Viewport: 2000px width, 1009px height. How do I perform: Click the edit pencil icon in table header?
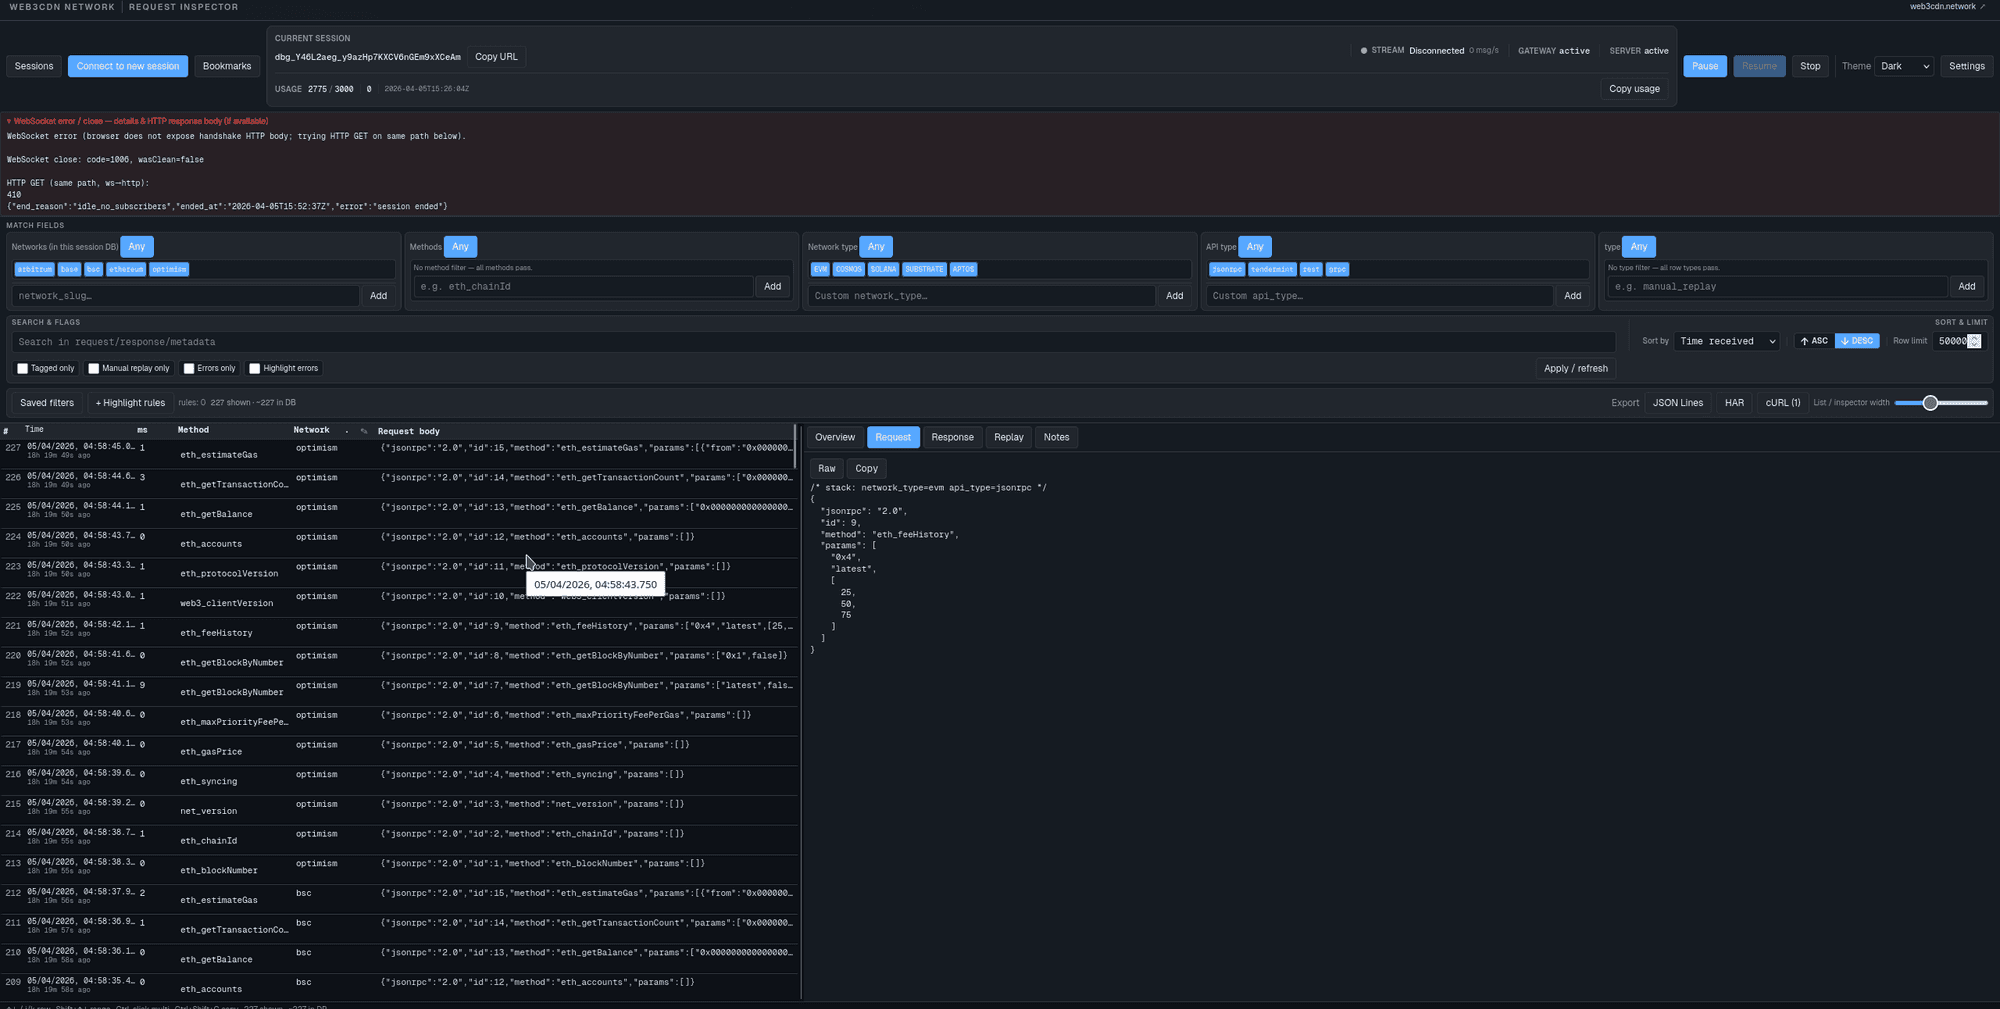tap(364, 431)
